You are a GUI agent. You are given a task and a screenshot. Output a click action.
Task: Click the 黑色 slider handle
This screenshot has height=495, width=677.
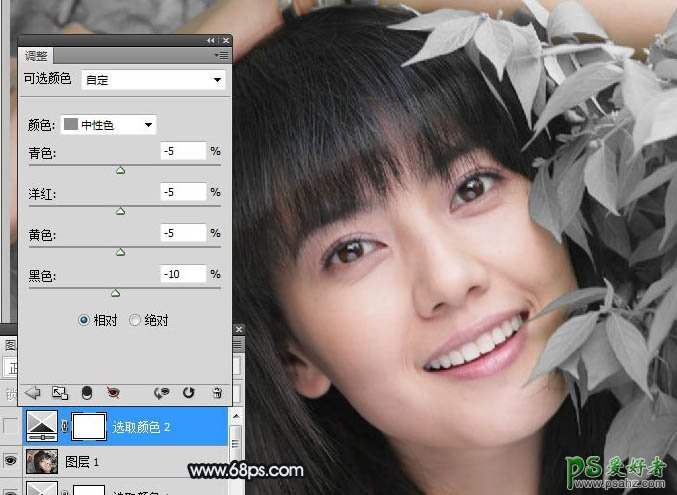[115, 294]
